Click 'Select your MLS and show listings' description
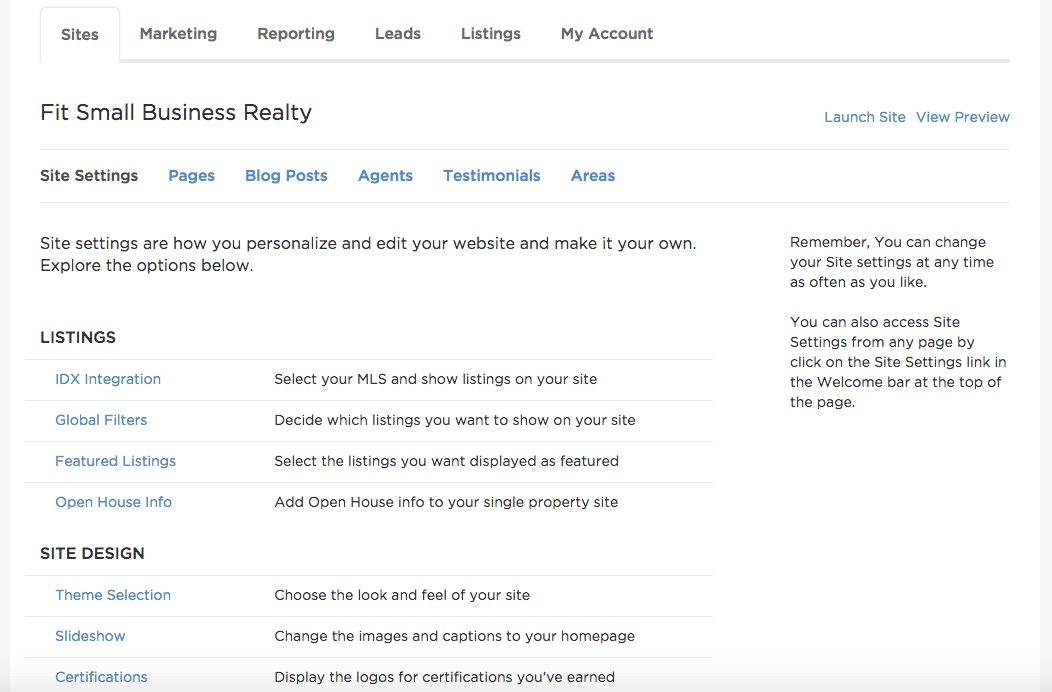1052x692 pixels. pyautogui.click(x=435, y=379)
